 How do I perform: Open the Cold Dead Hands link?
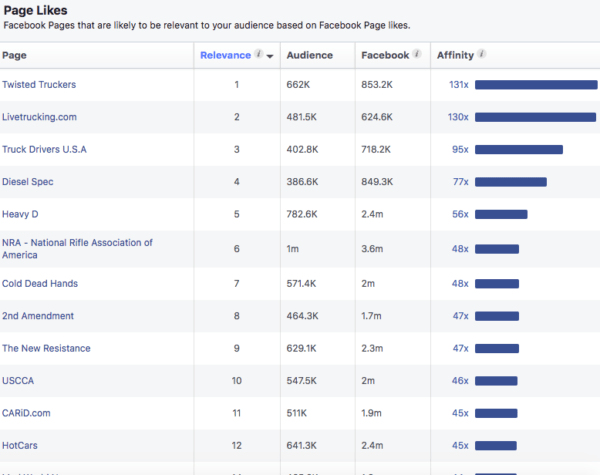pyautogui.click(x=40, y=284)
